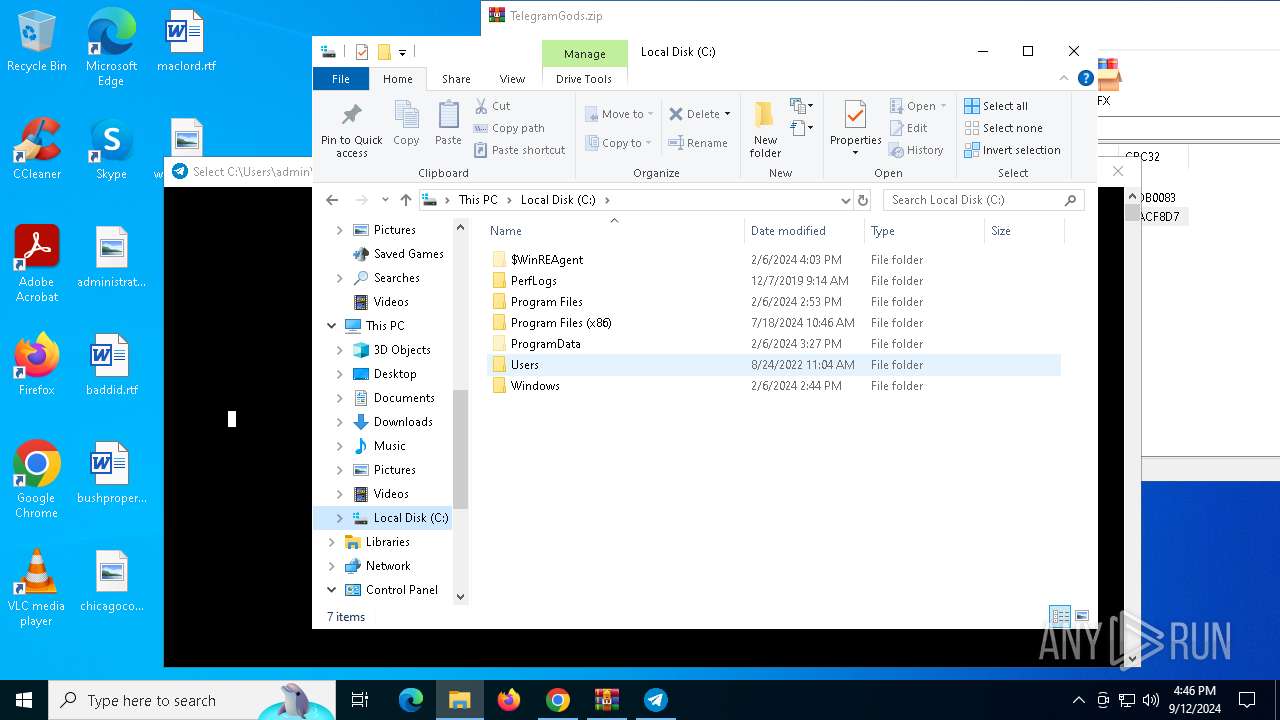The width and height of the screenshot is (1280, 720).
Task: Refresh the Local Disk (C:) view
Action: pyautogui.click(x=863, y=200)
